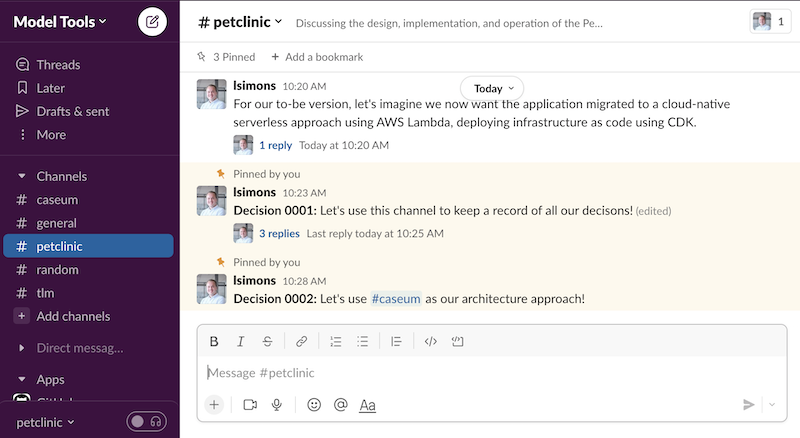800x438 pixels.
Task: Toggle inline code formatting
Action: point(431,342)
